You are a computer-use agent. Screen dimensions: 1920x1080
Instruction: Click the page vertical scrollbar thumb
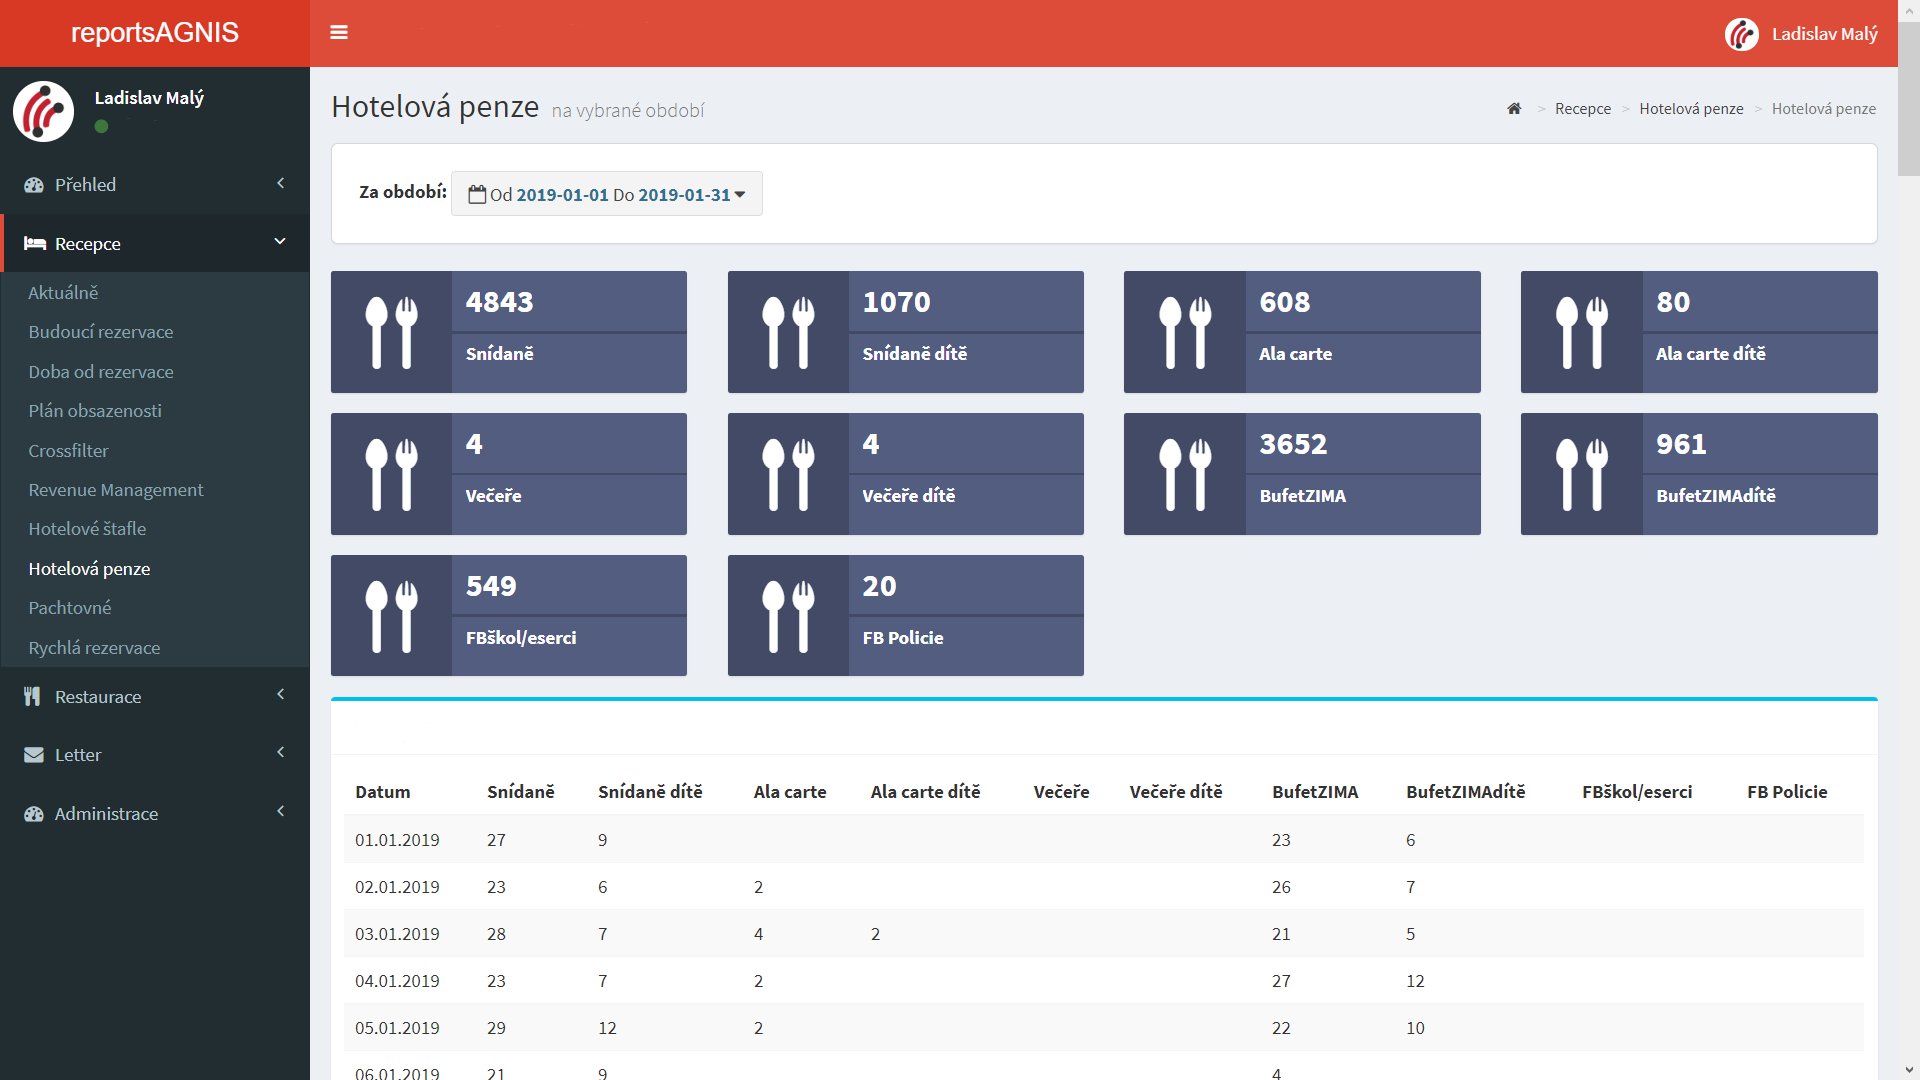[x=1908, y=100]
